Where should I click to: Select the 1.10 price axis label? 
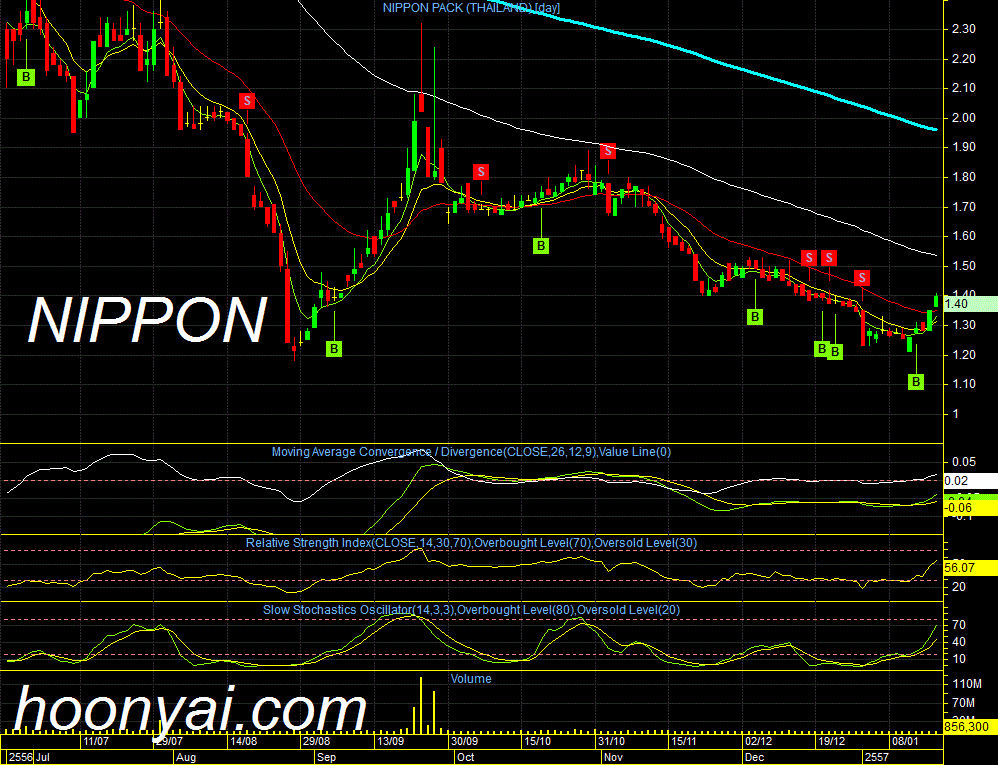click(964, 384)
